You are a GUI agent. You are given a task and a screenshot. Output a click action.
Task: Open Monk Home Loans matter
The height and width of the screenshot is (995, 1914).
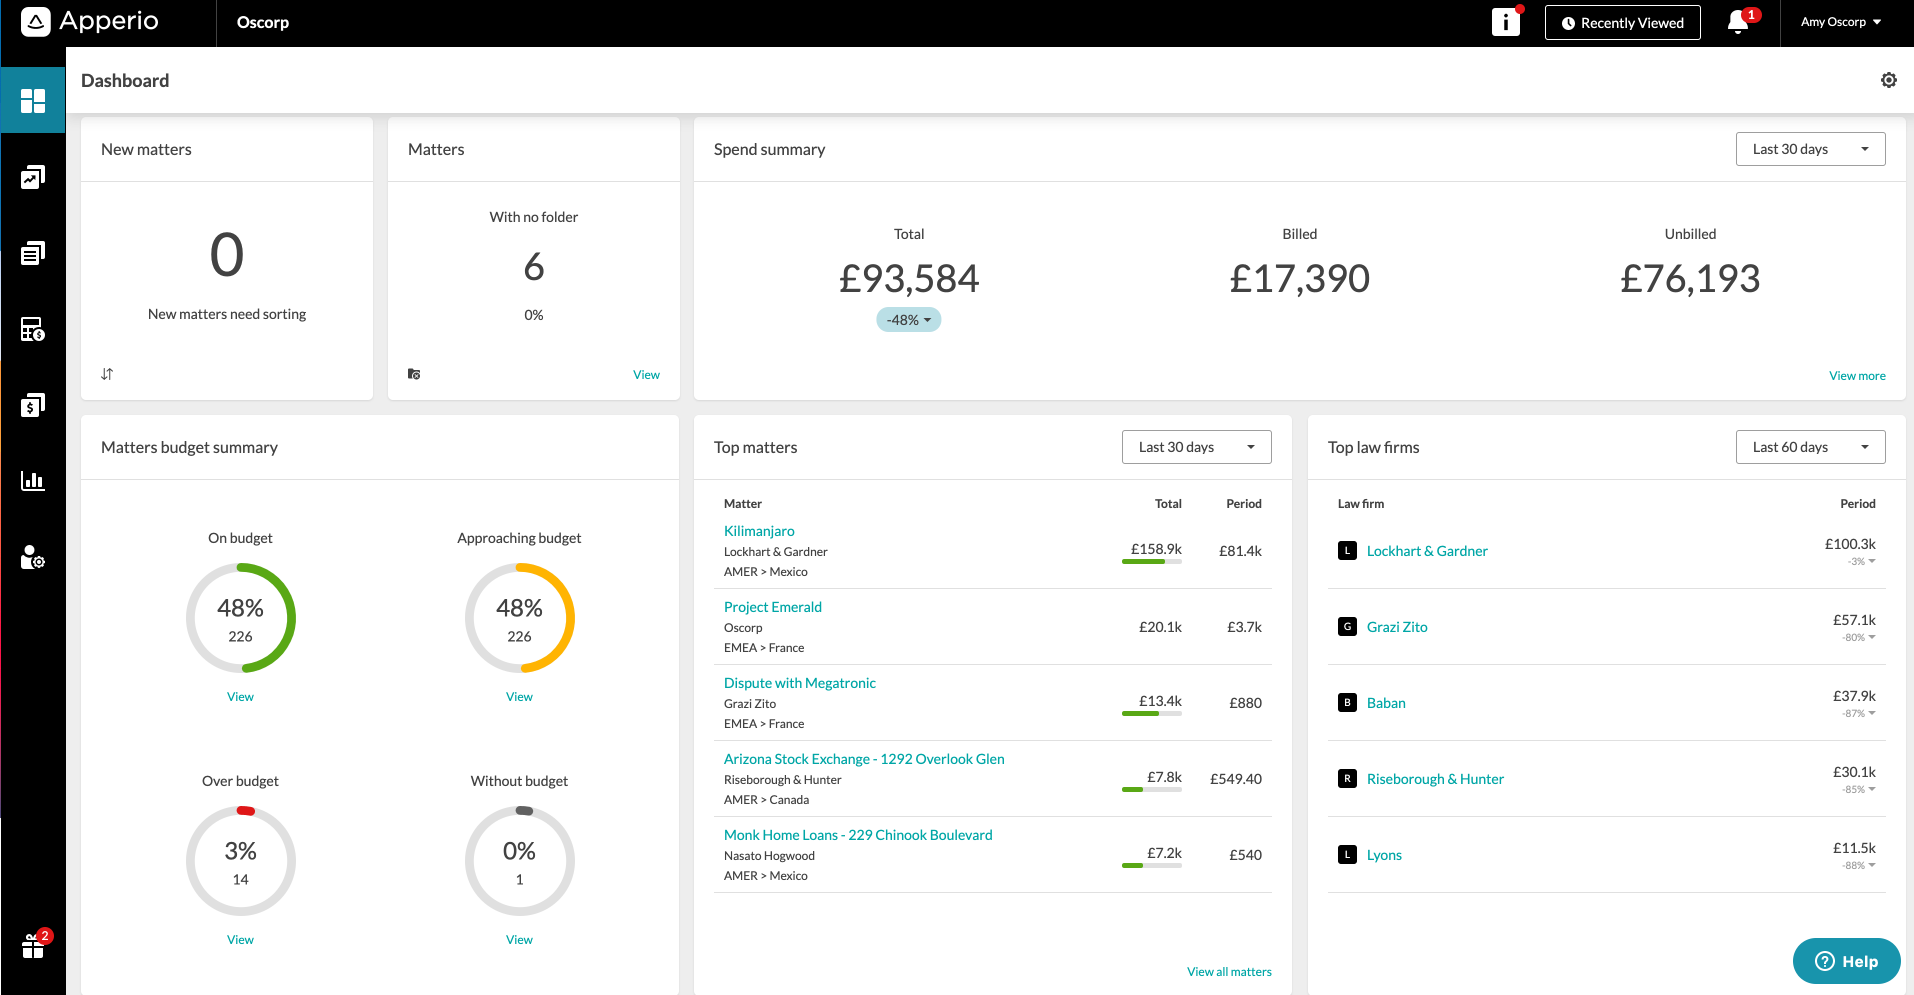click(x=858, y=835)
